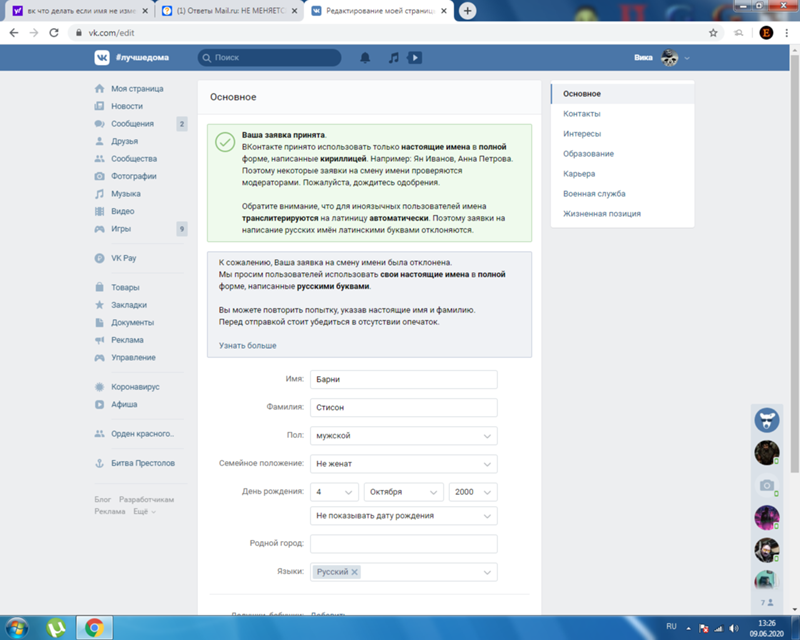
Task: Click the VK search box
Action: pos(269,58)
